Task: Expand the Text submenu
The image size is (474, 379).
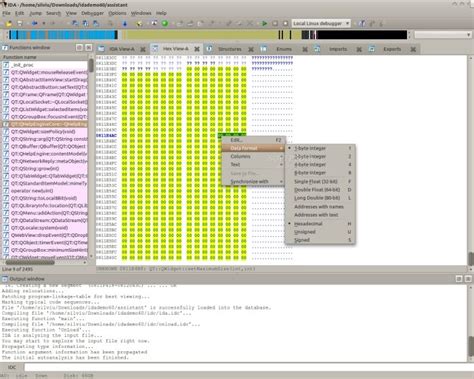Action: pyautogui.click(x=253, y=165)
